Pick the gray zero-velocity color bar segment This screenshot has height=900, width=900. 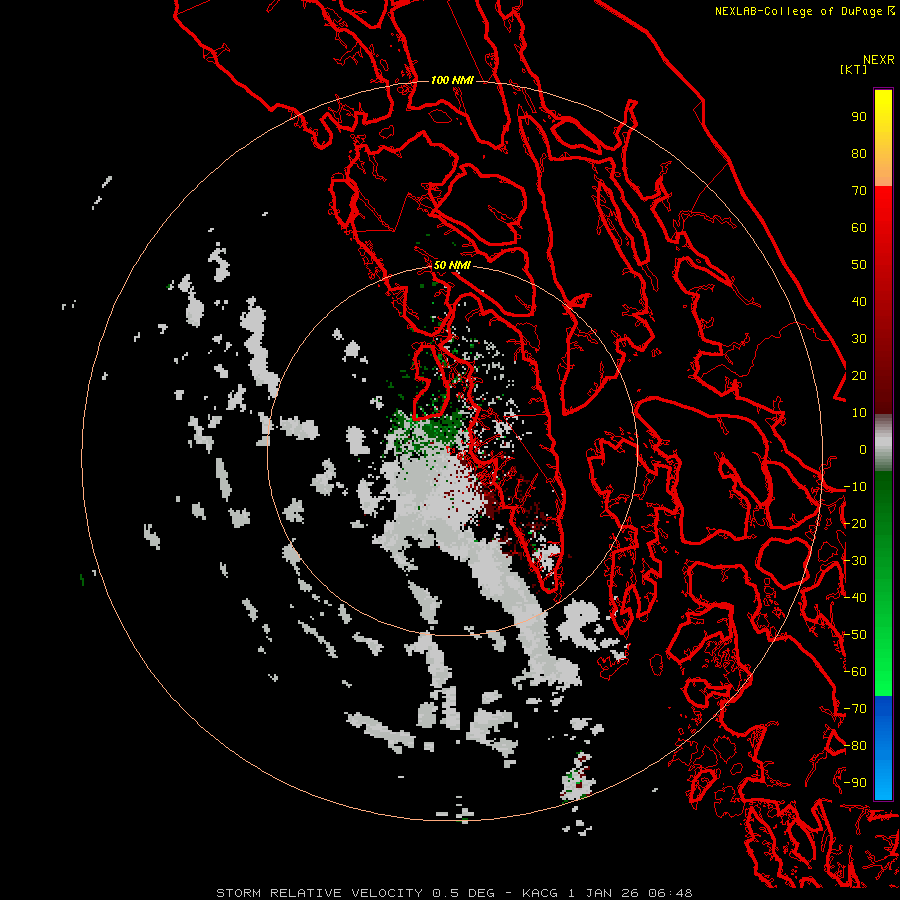883,442
